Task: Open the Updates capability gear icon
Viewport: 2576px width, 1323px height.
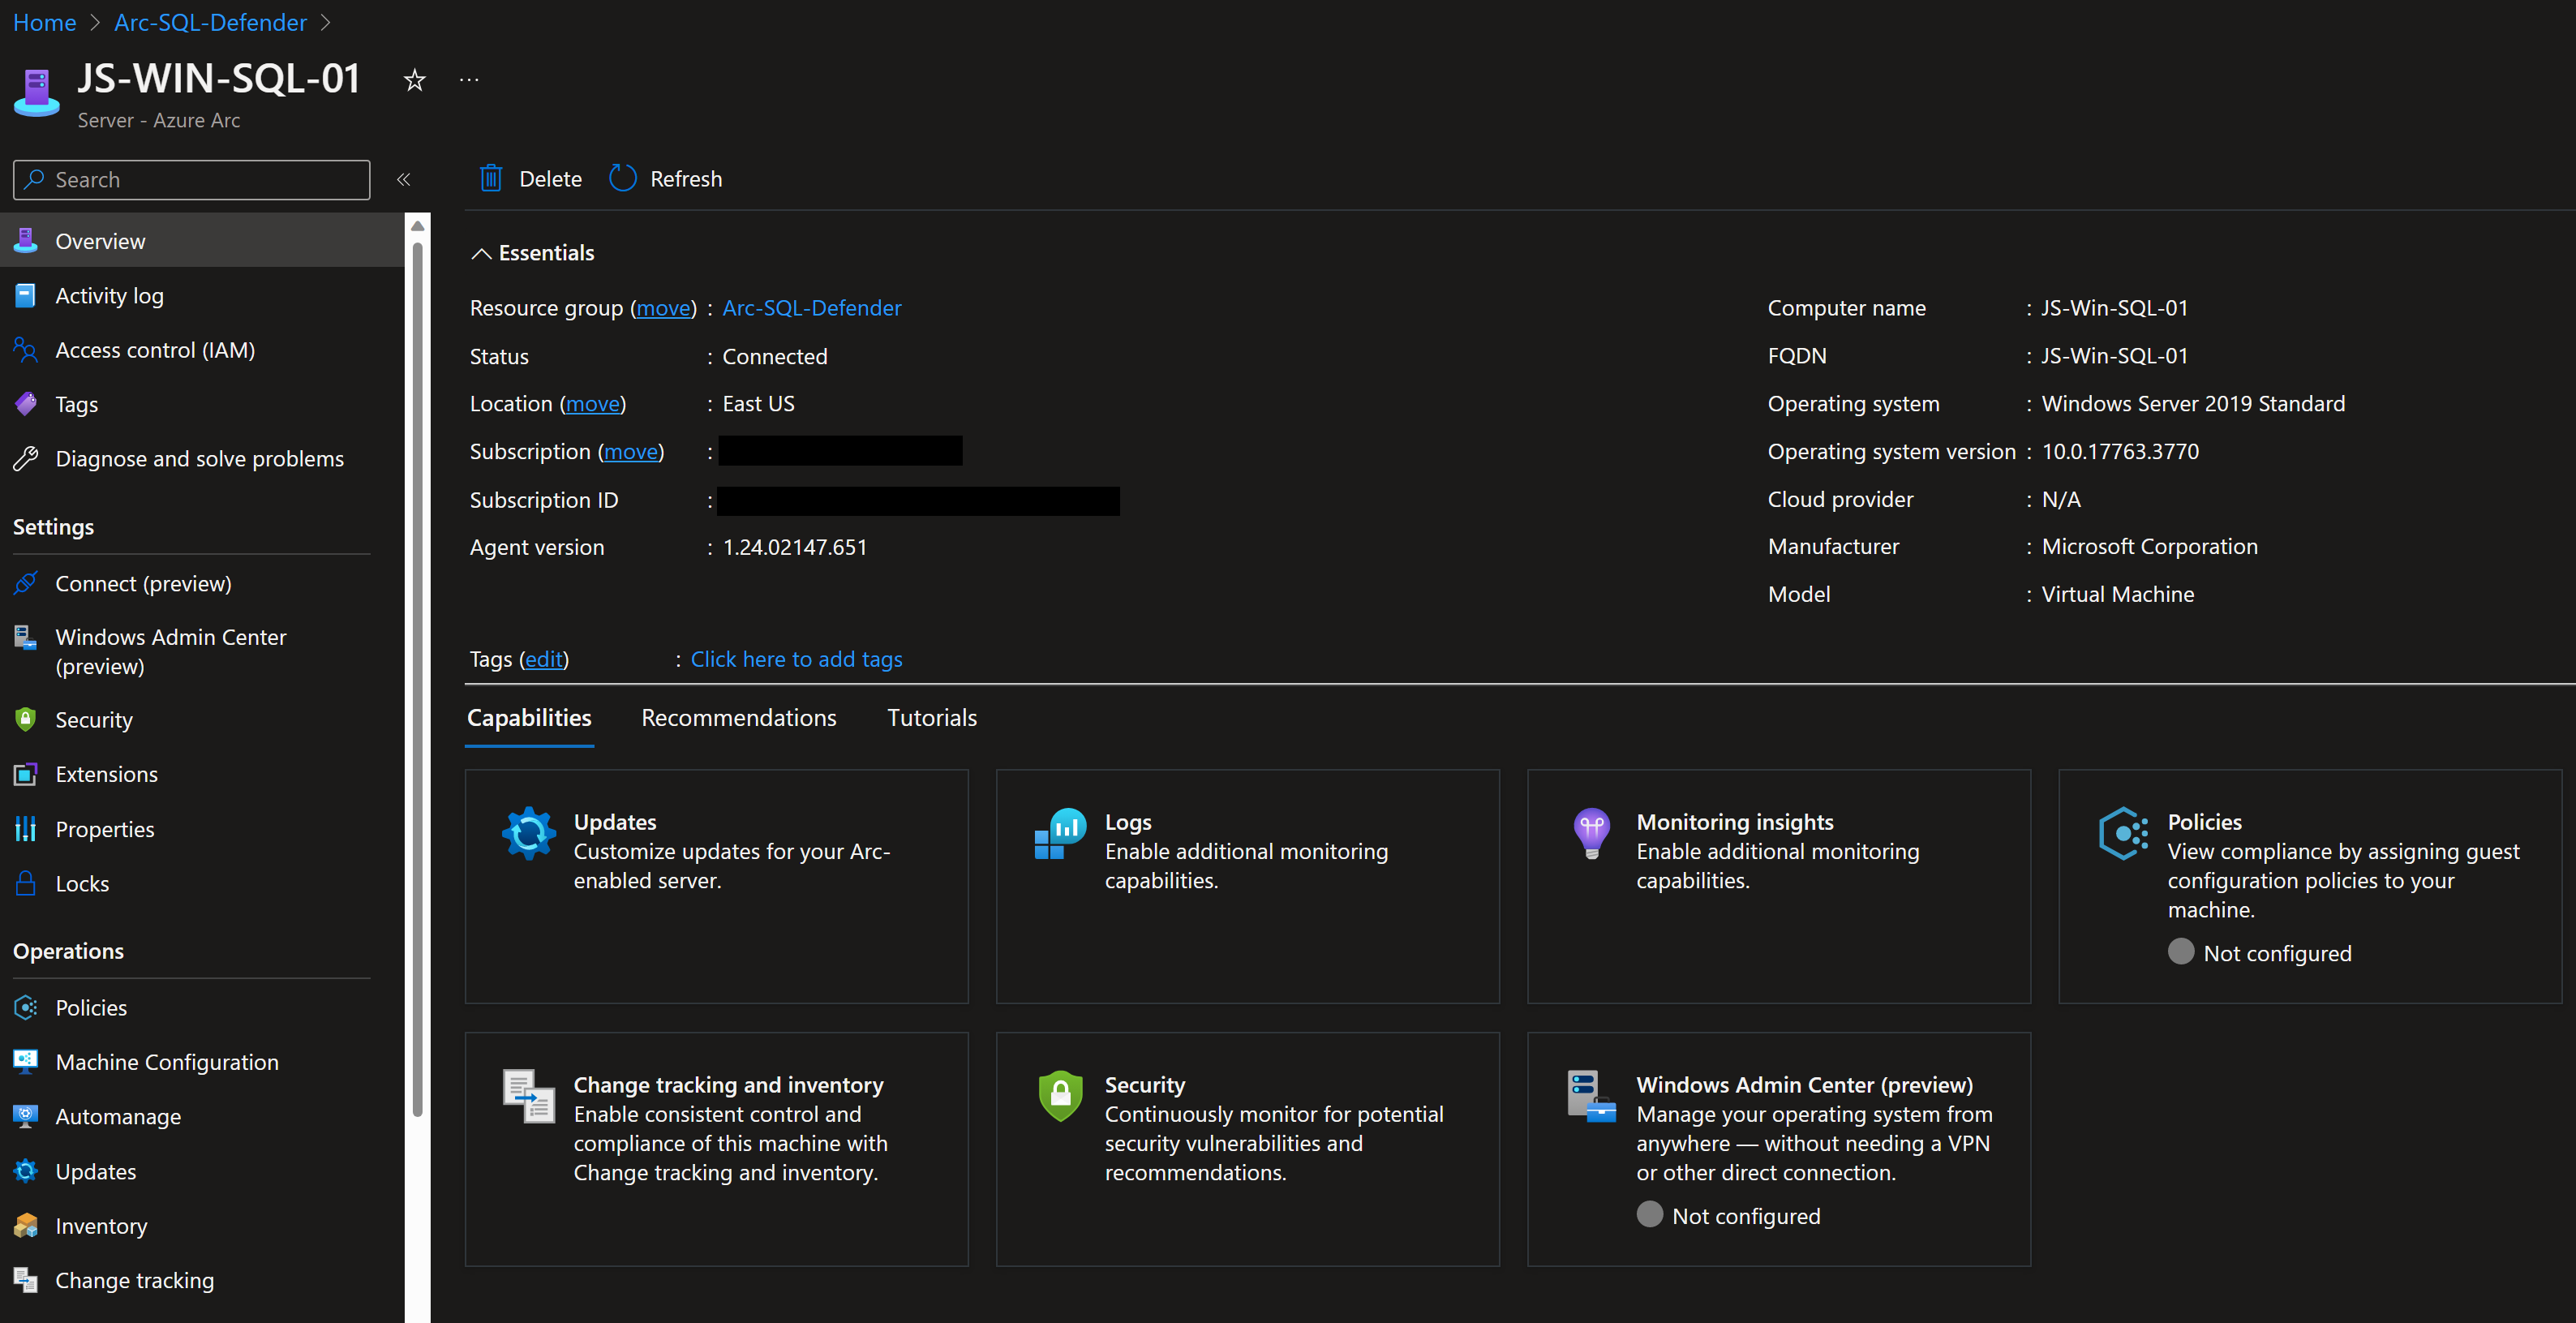Action: 528,833
